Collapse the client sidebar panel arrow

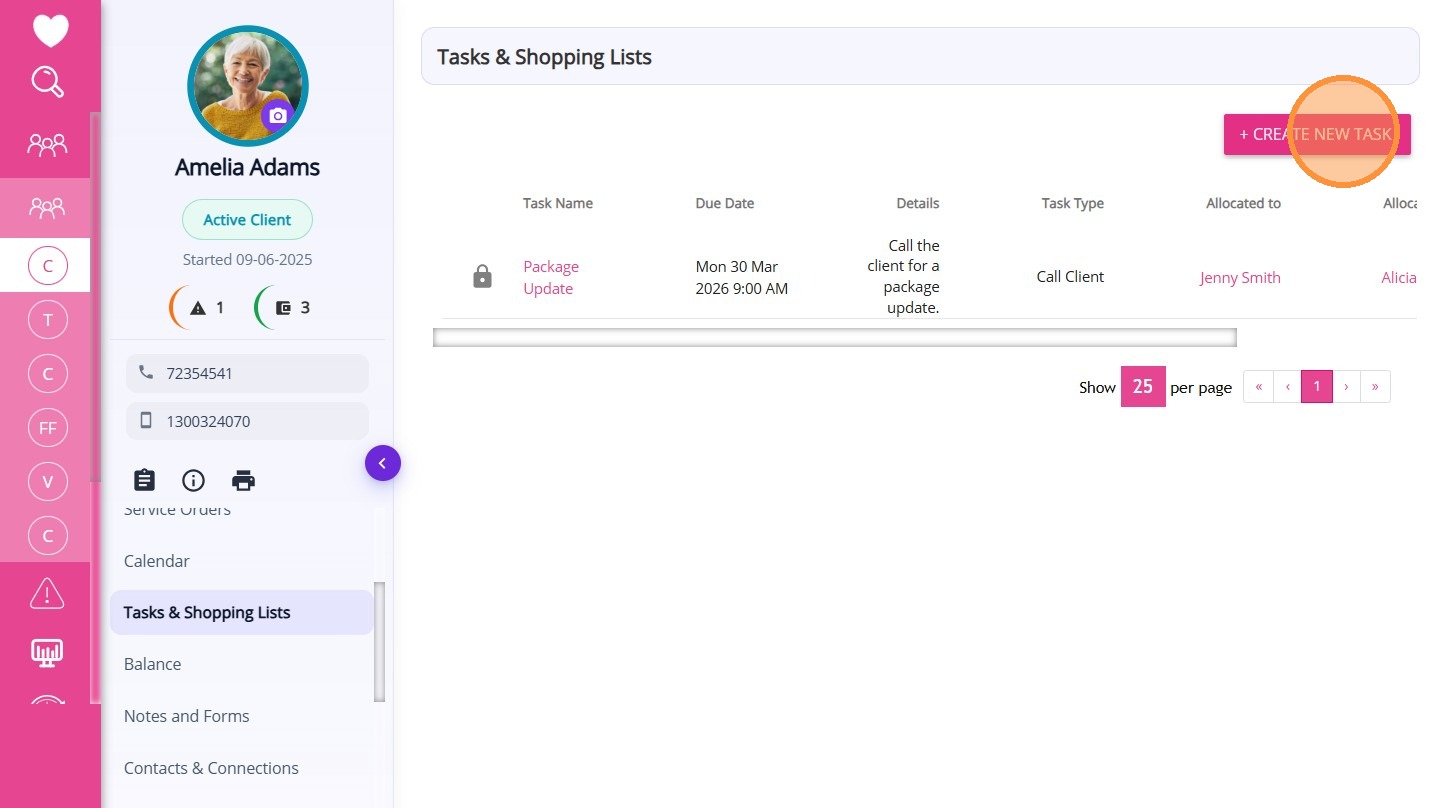pos(382,463)
